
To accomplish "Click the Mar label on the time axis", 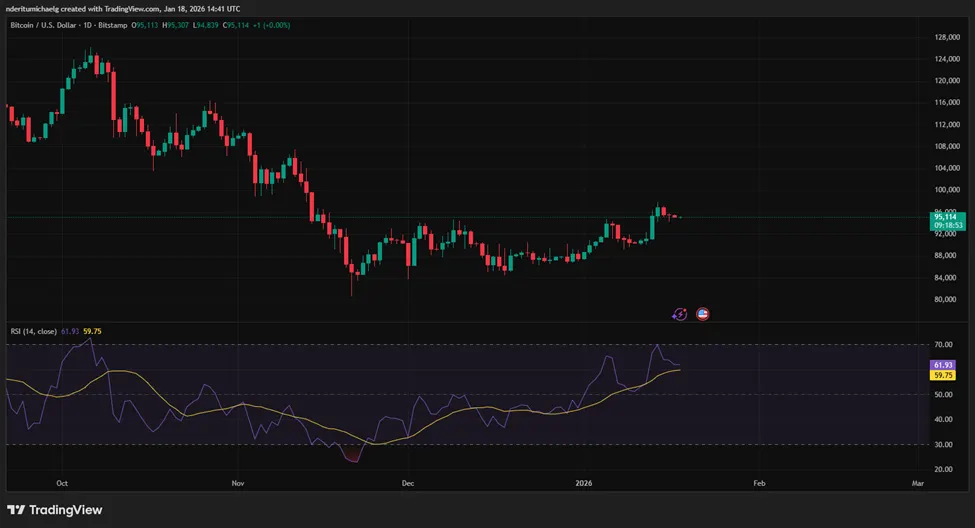I will click(918, 483).
